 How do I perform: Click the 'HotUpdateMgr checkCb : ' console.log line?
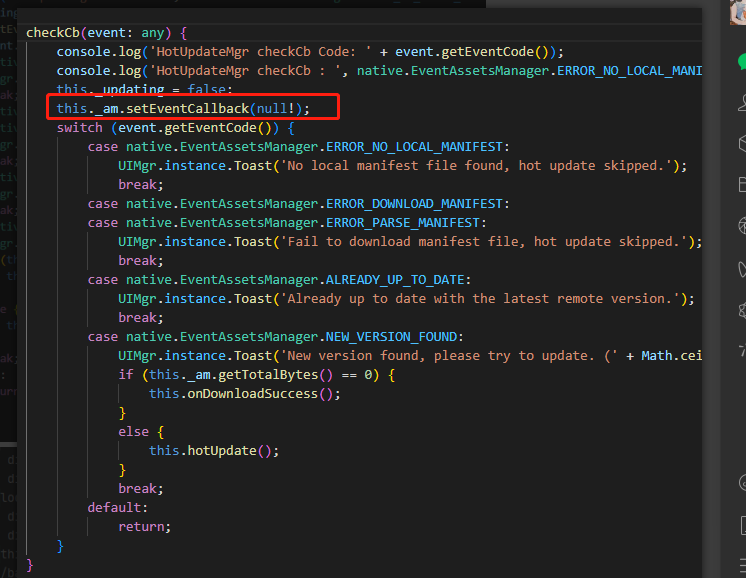(379, 71)
